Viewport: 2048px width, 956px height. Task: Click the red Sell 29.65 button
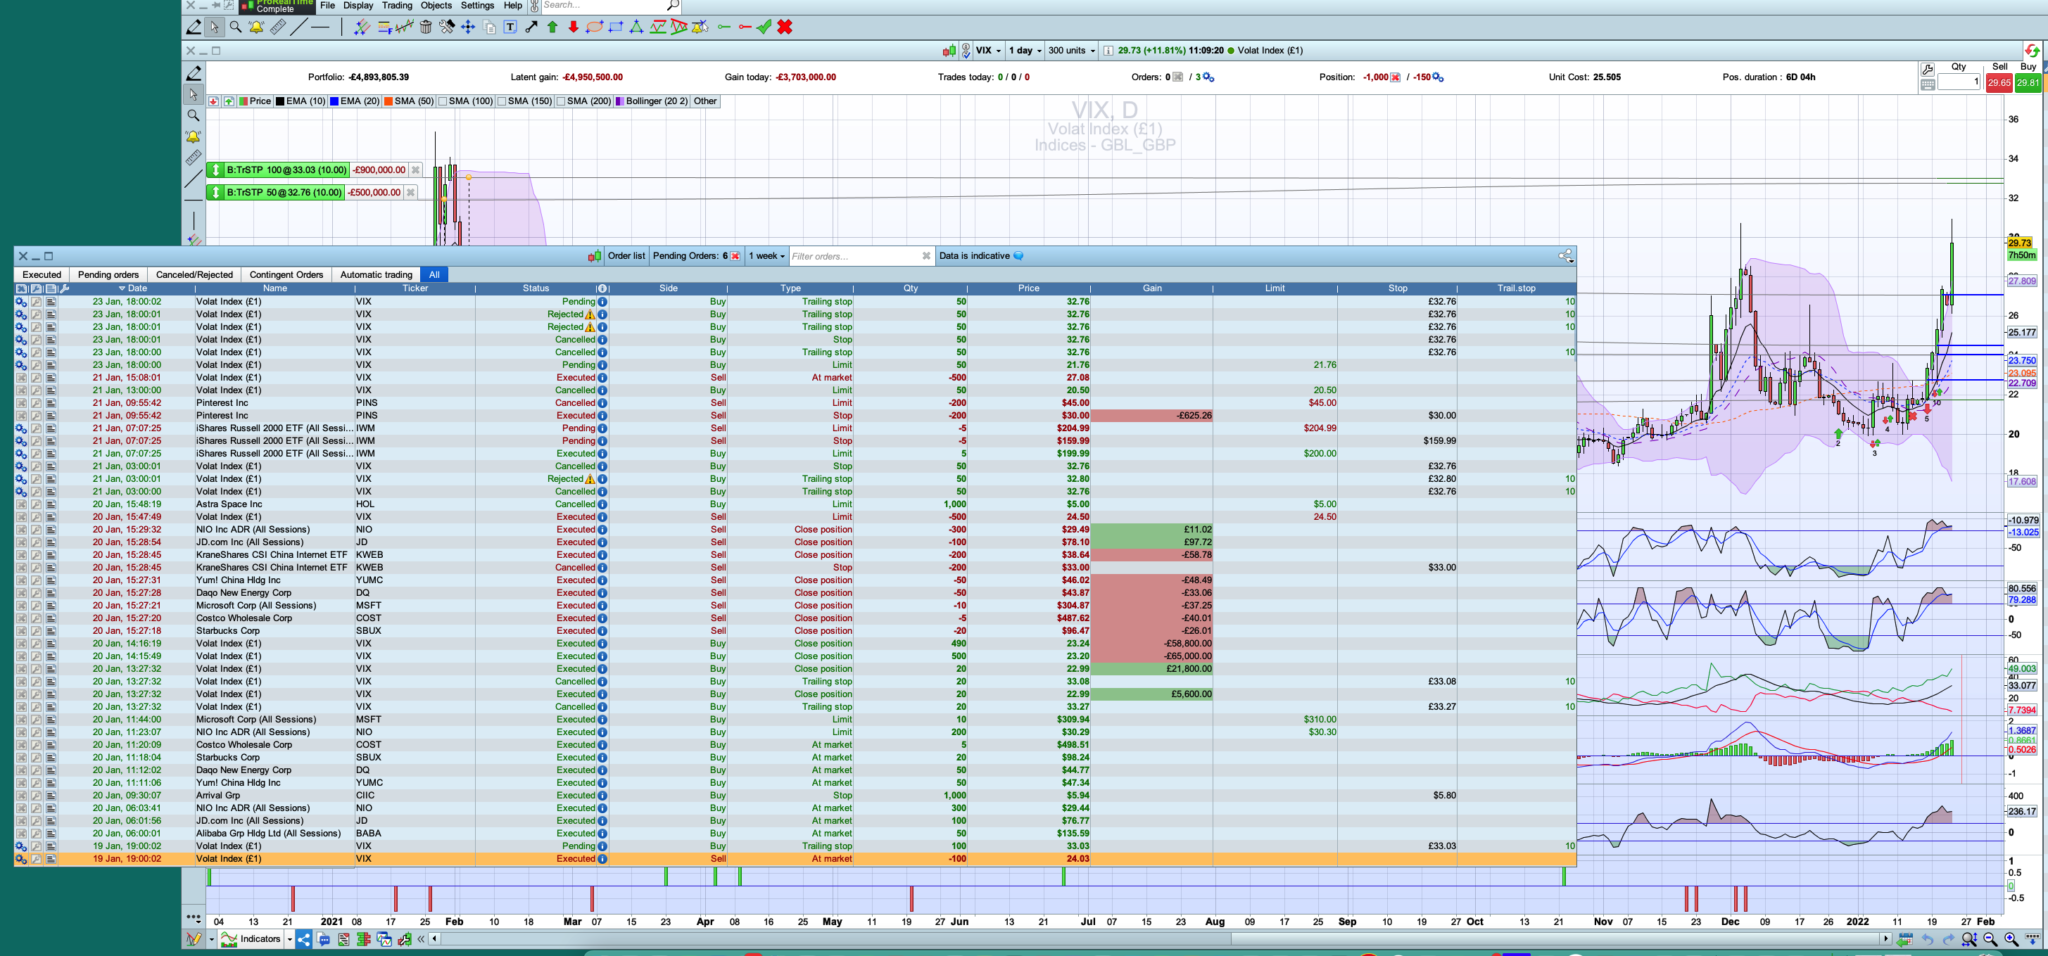(x=1999, y=83)
